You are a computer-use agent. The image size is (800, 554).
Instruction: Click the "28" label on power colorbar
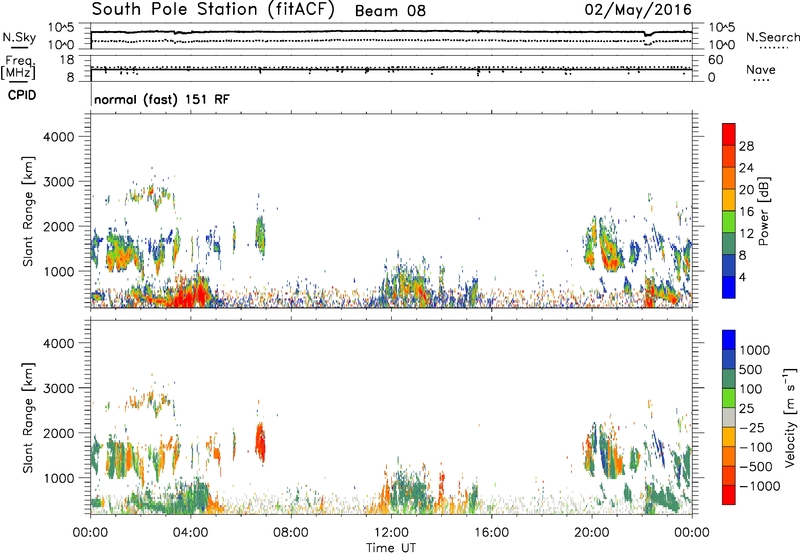[x=746, y=146]
